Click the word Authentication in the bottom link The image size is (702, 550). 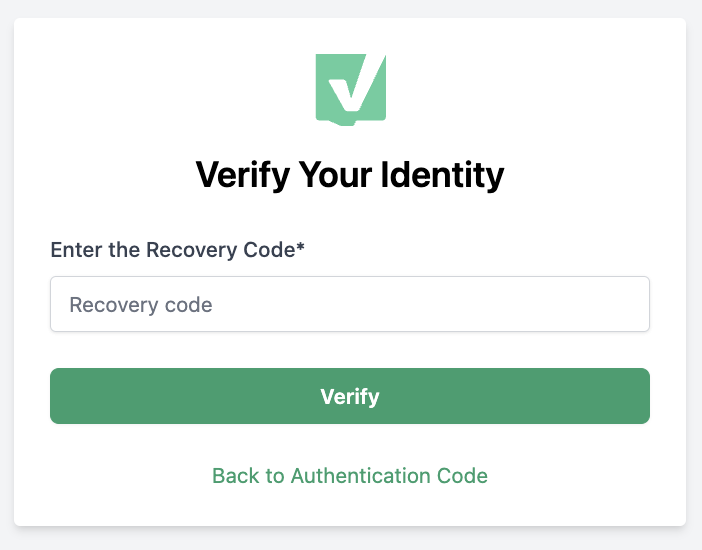tap(361, 476)
